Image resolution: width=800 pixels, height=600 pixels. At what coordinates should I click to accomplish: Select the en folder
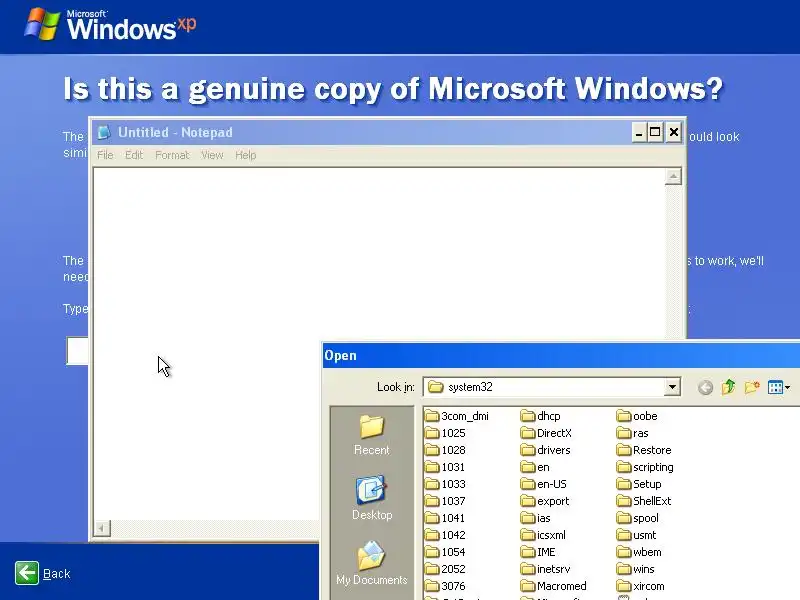(535, 467)
